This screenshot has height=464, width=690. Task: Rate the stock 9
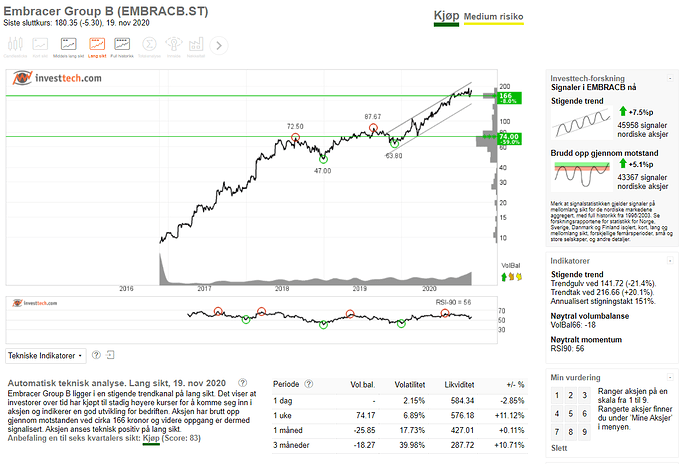(585, 432)
